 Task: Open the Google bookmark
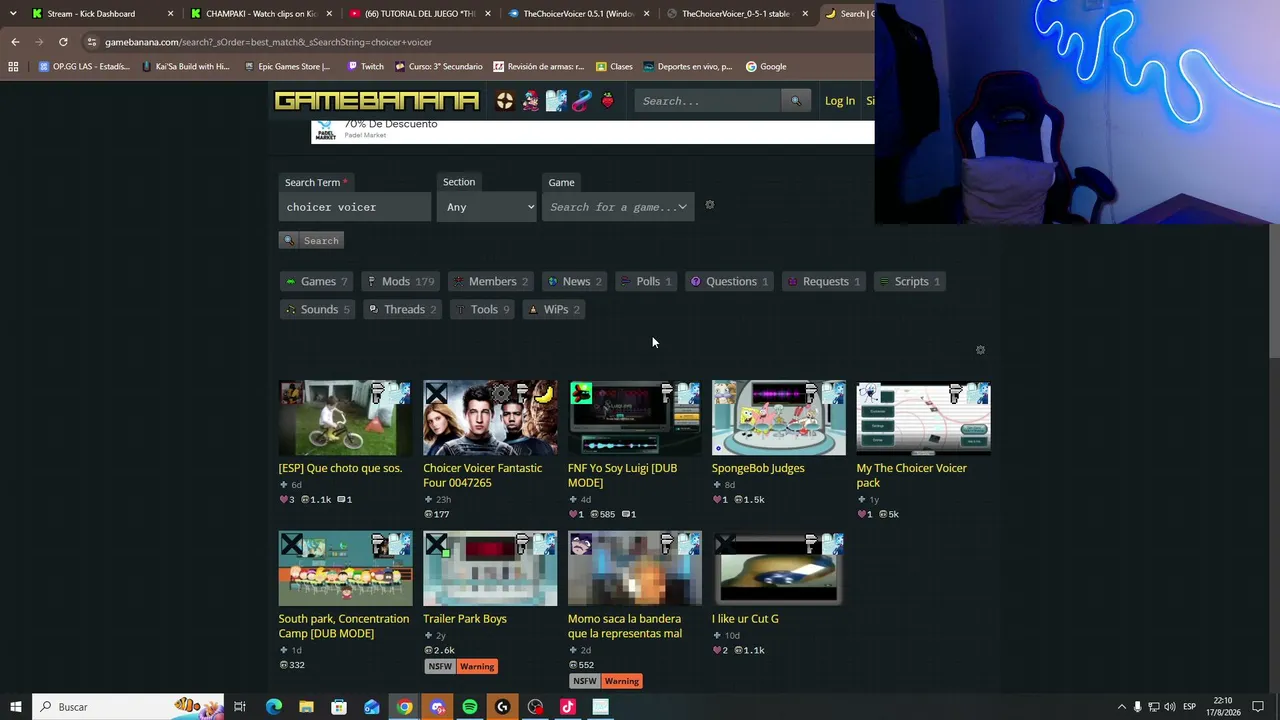pos(766,67)
